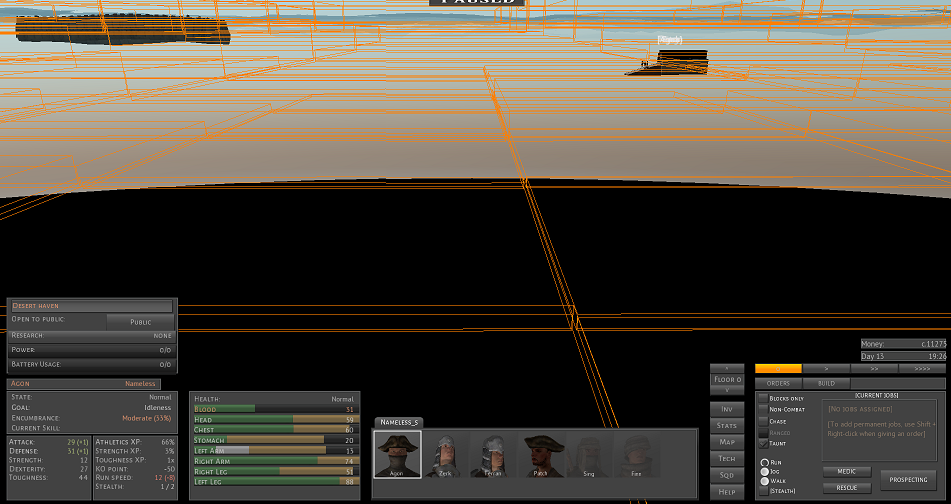Viewport: 951px width, 504px height.
Task: Click the Money display showing c.11275
Action: pos(903,344)
